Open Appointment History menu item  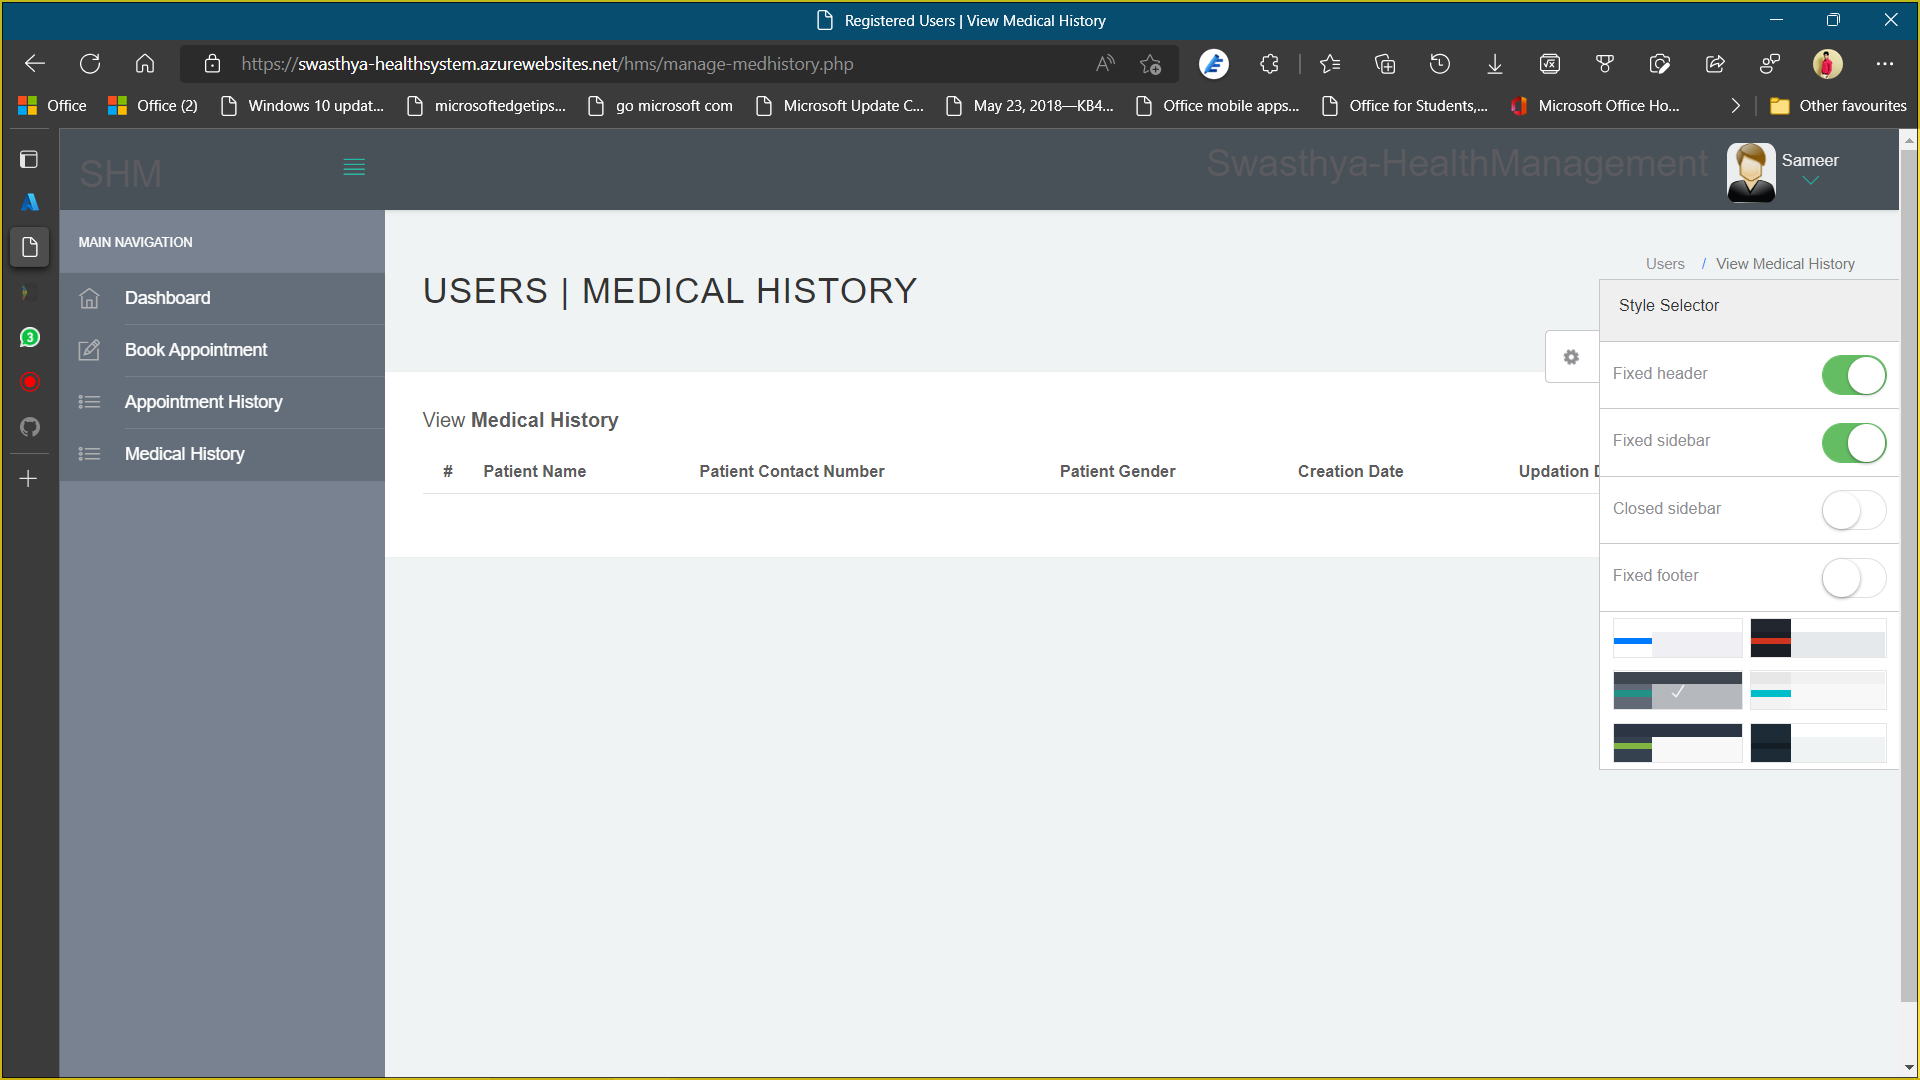coord(222,402)
